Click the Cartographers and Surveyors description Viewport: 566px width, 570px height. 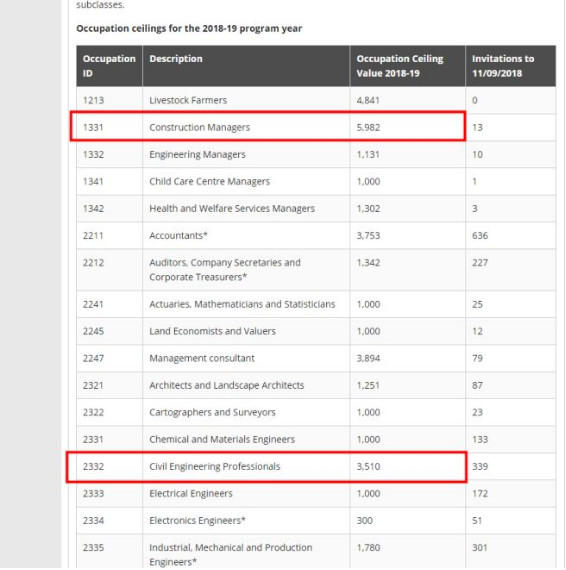coord(212,413)
